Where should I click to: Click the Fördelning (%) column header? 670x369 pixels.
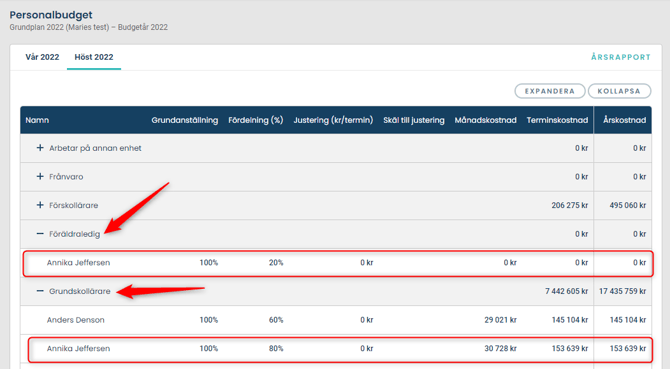(x=256, y=120)
